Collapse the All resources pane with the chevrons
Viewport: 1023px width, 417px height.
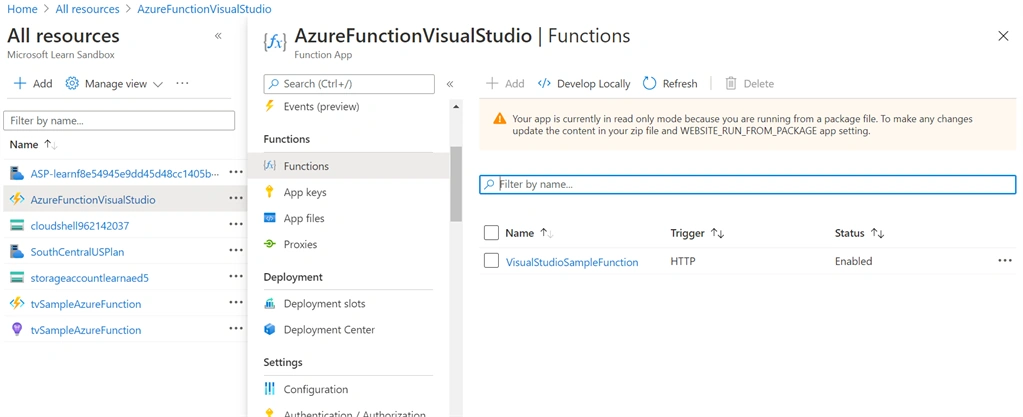218,36
